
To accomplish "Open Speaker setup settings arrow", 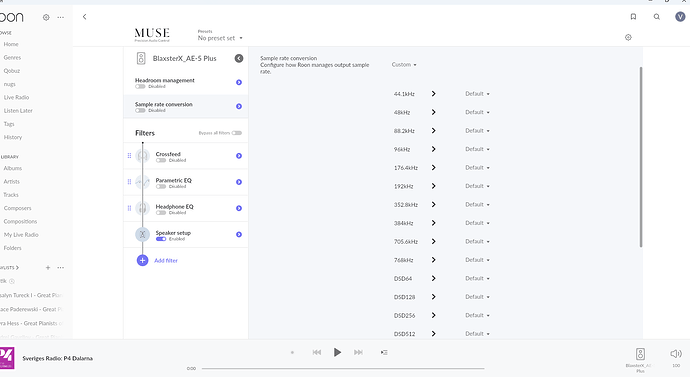I will click(239, 234).
